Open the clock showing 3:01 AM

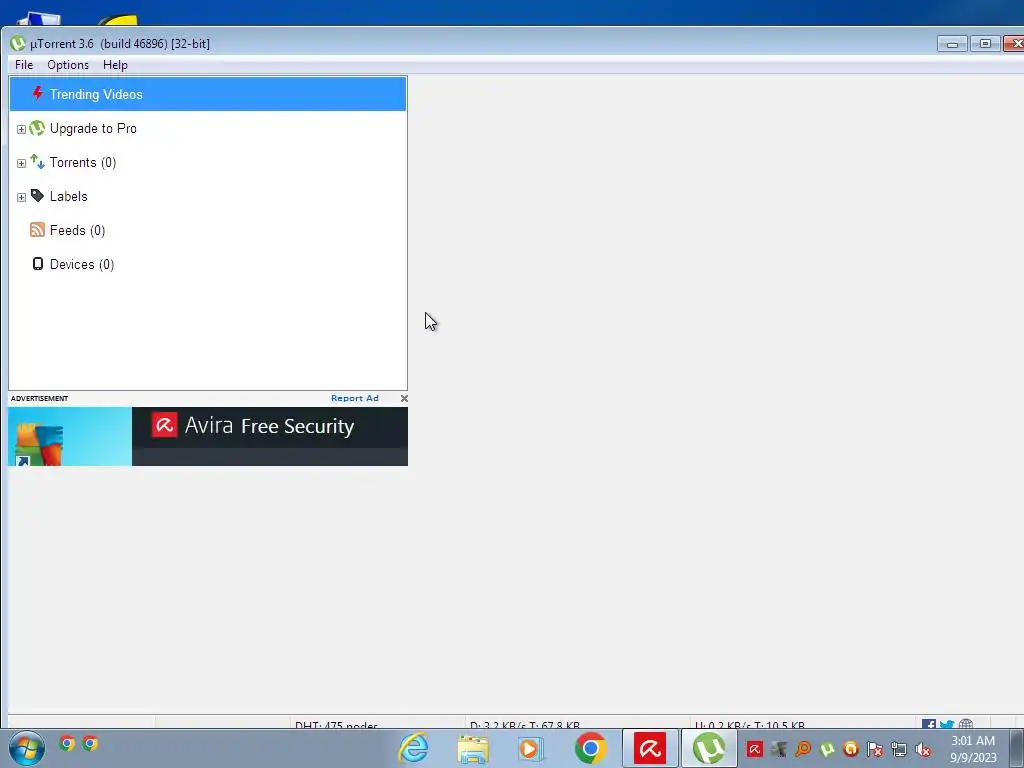[x=973, y=749]
